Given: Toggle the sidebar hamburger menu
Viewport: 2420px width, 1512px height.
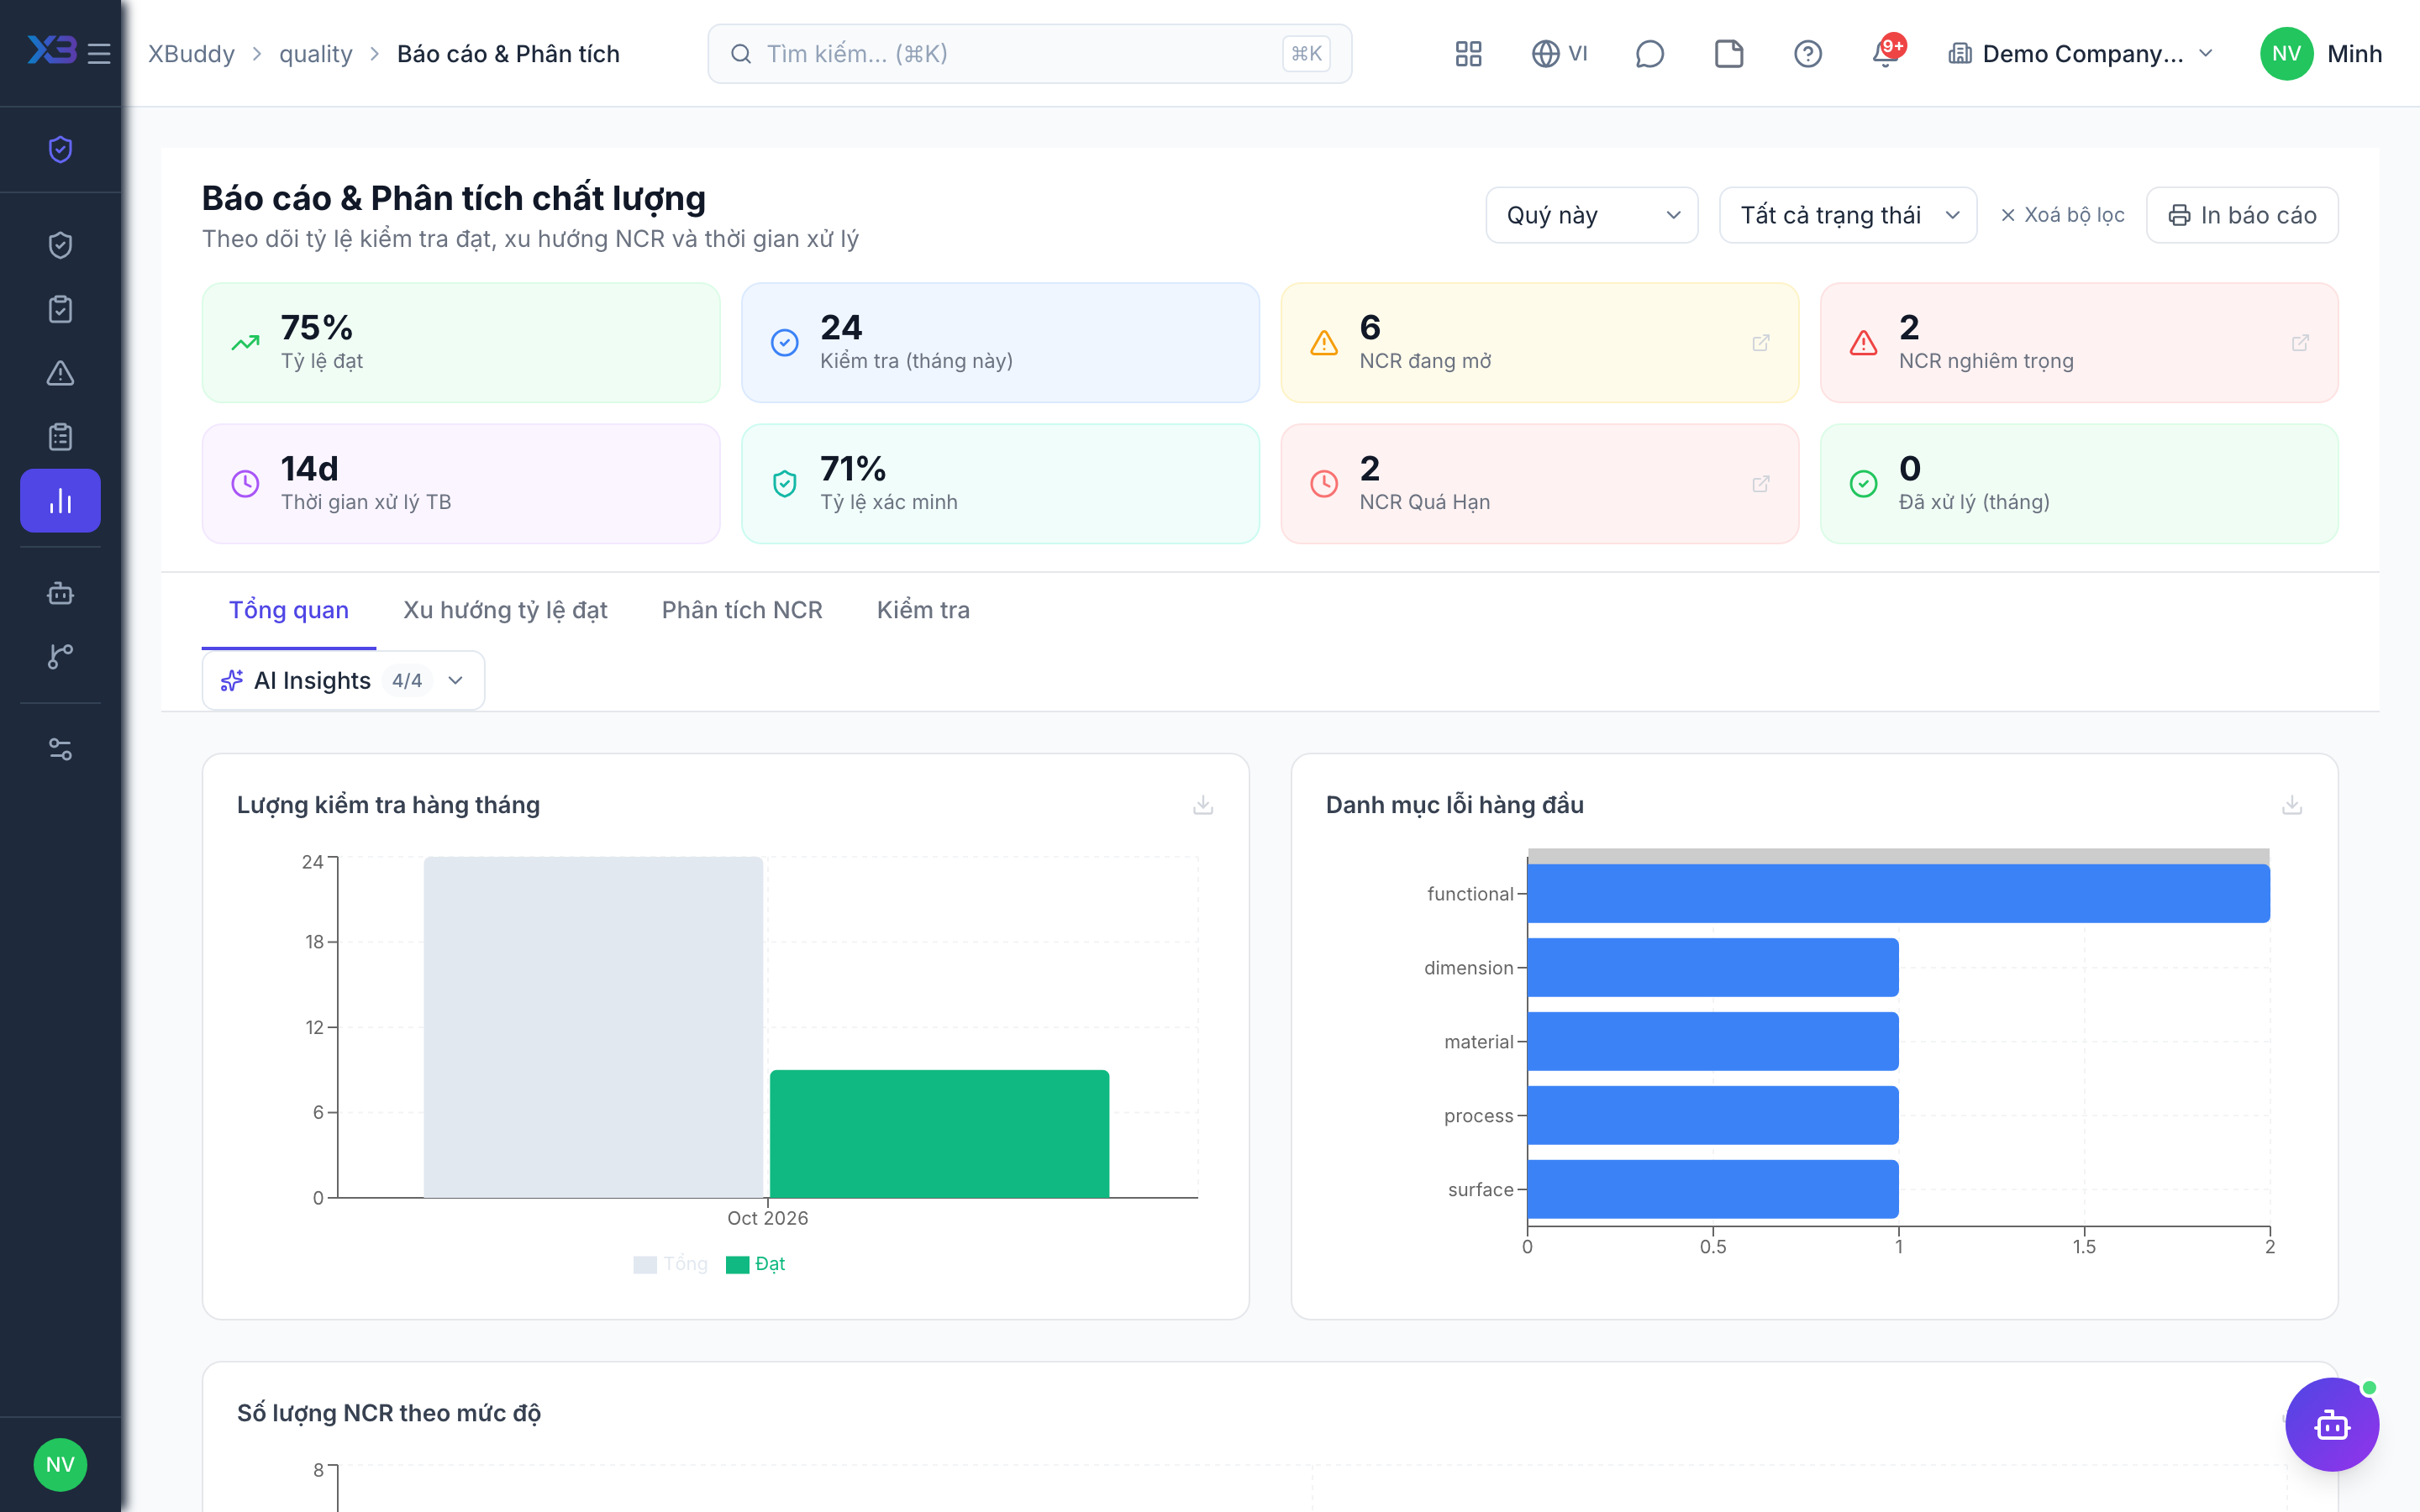Looking at the screenshot, I should pos(98,53).
